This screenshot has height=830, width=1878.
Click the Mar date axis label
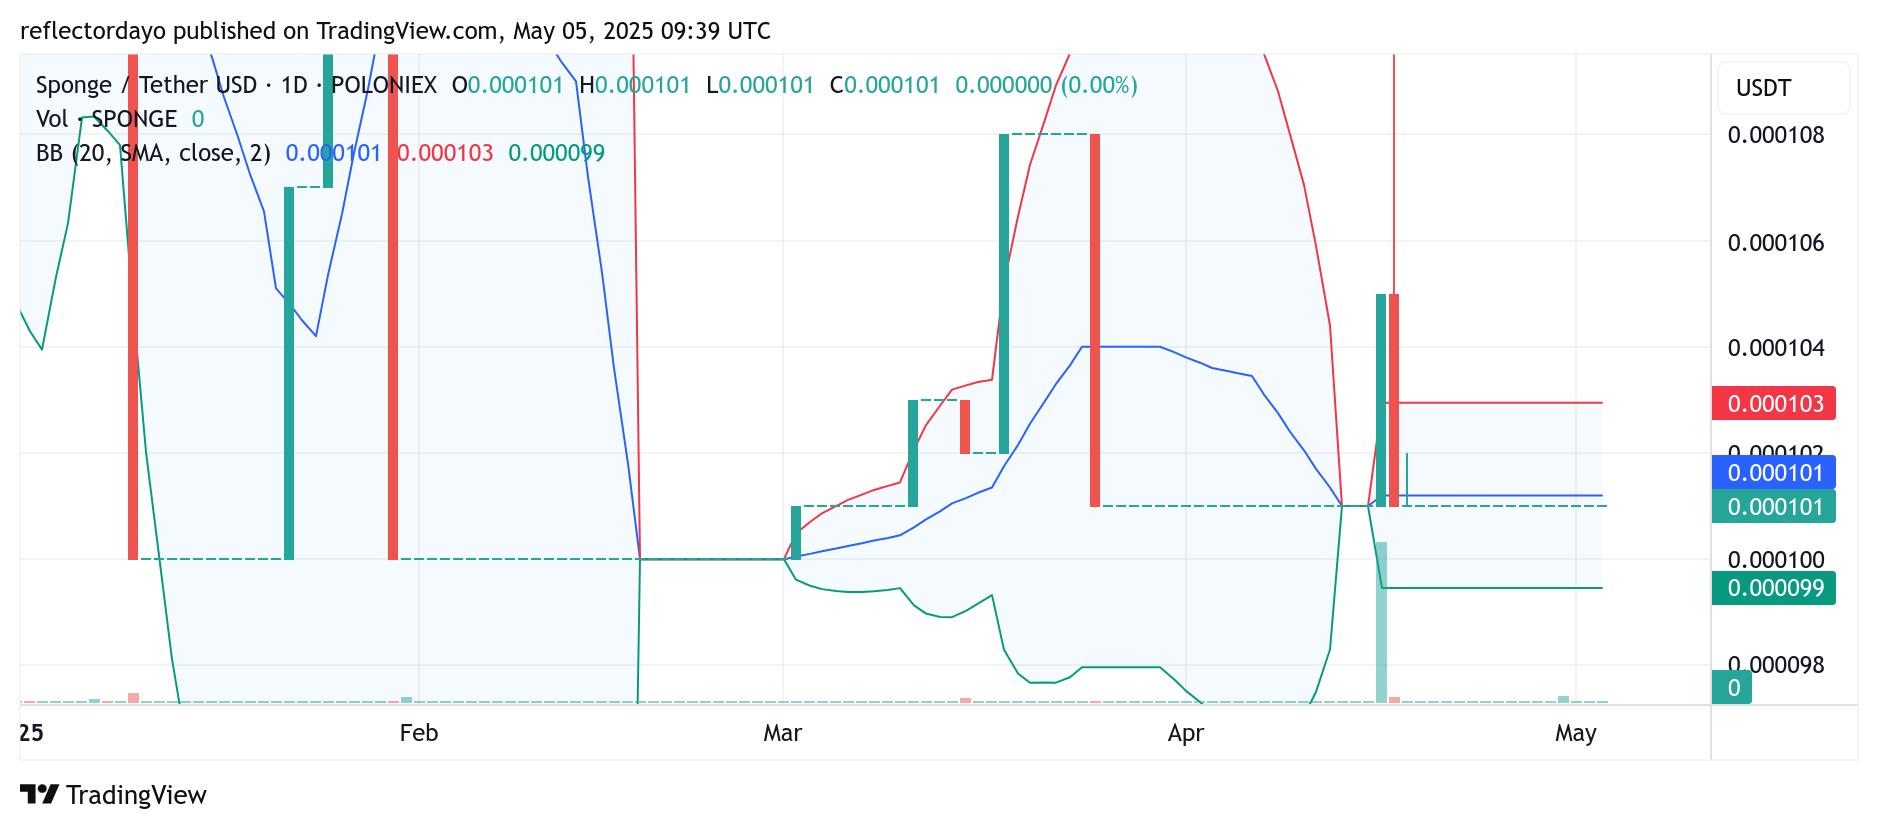pos(783,733)
